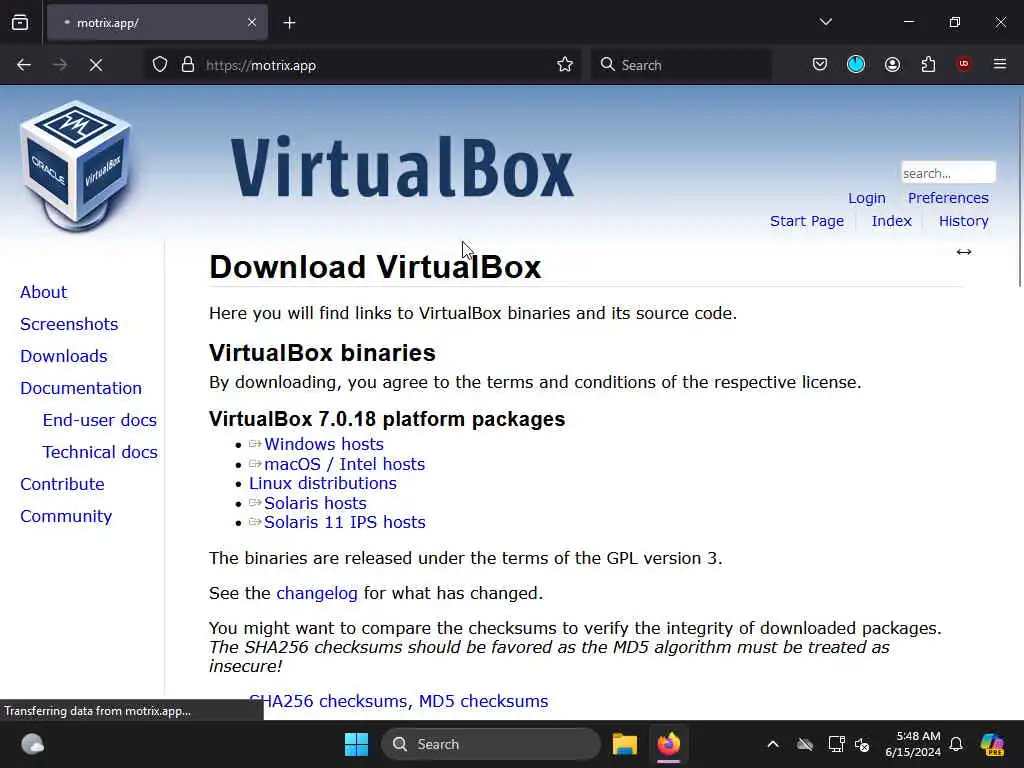Download Solaris 11 IPS hosts package
1024x768 pixels.
(x=345, y=522)
